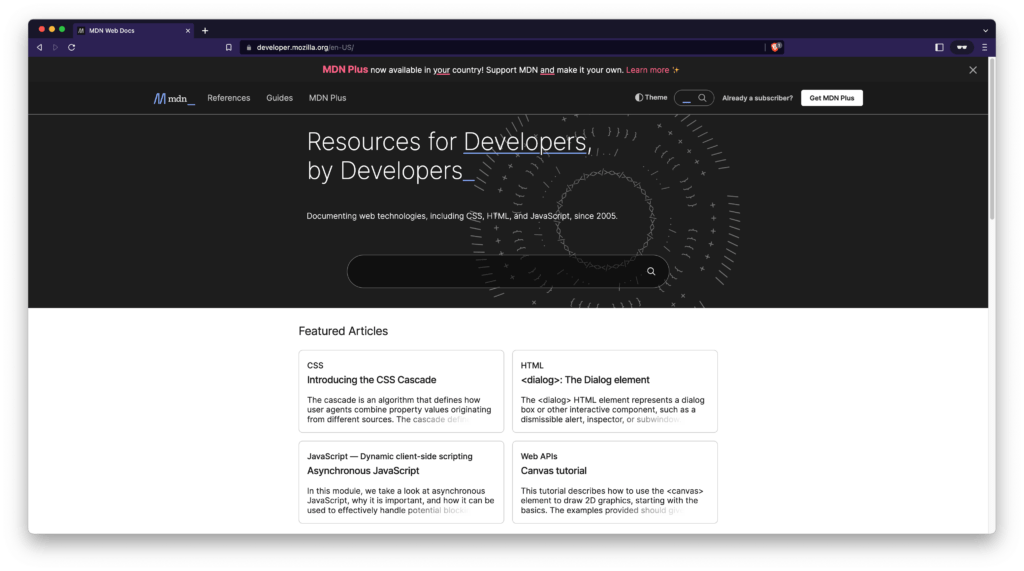The width and height of the screenshot is (1024, 571).
Task: Click the site lock icon in address bar
Action: click(249, 47)
